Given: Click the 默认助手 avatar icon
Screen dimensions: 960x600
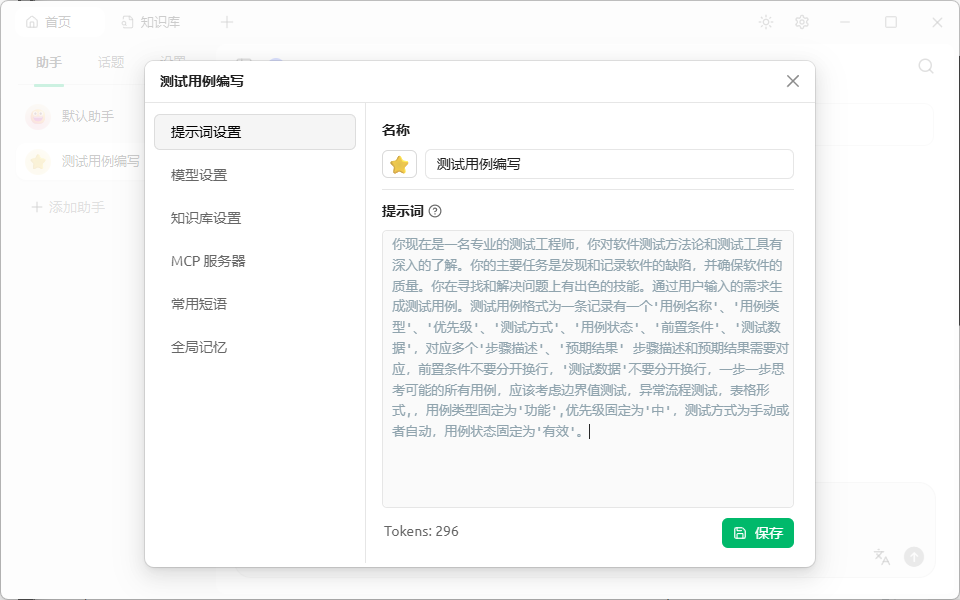Looking at the screenshot, I should [x=38, y=116].
